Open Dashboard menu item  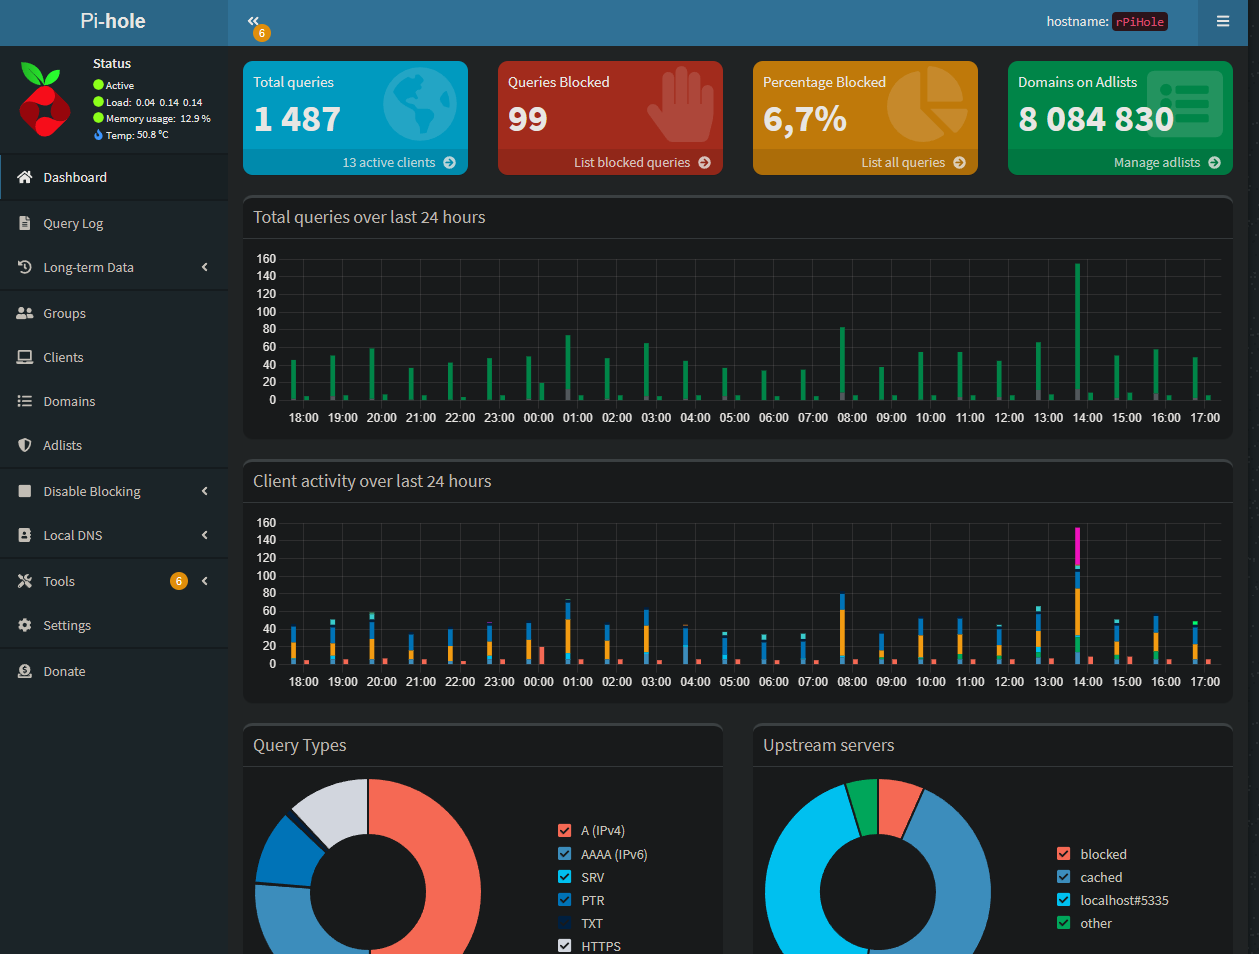[x=114, y=177]
